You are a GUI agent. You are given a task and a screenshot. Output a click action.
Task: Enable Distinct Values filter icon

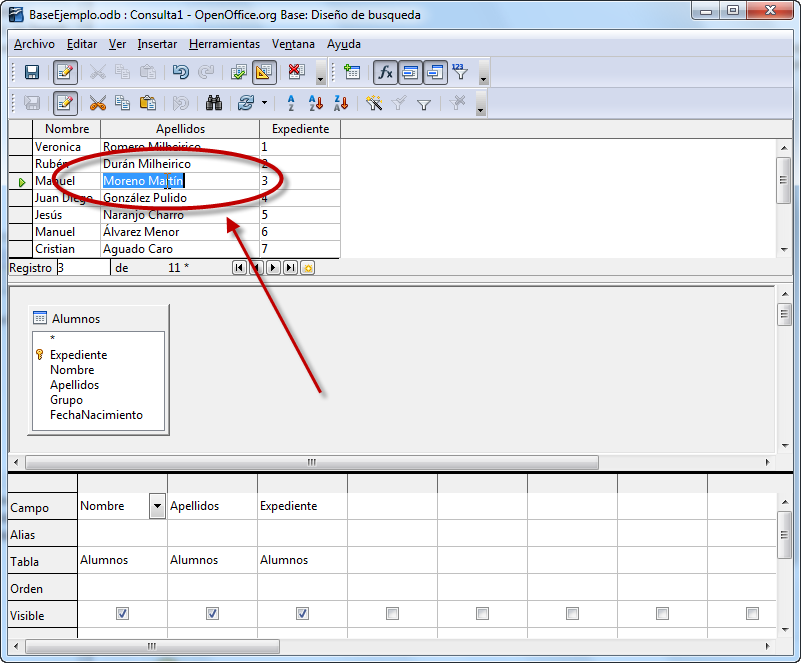point(460,72)
